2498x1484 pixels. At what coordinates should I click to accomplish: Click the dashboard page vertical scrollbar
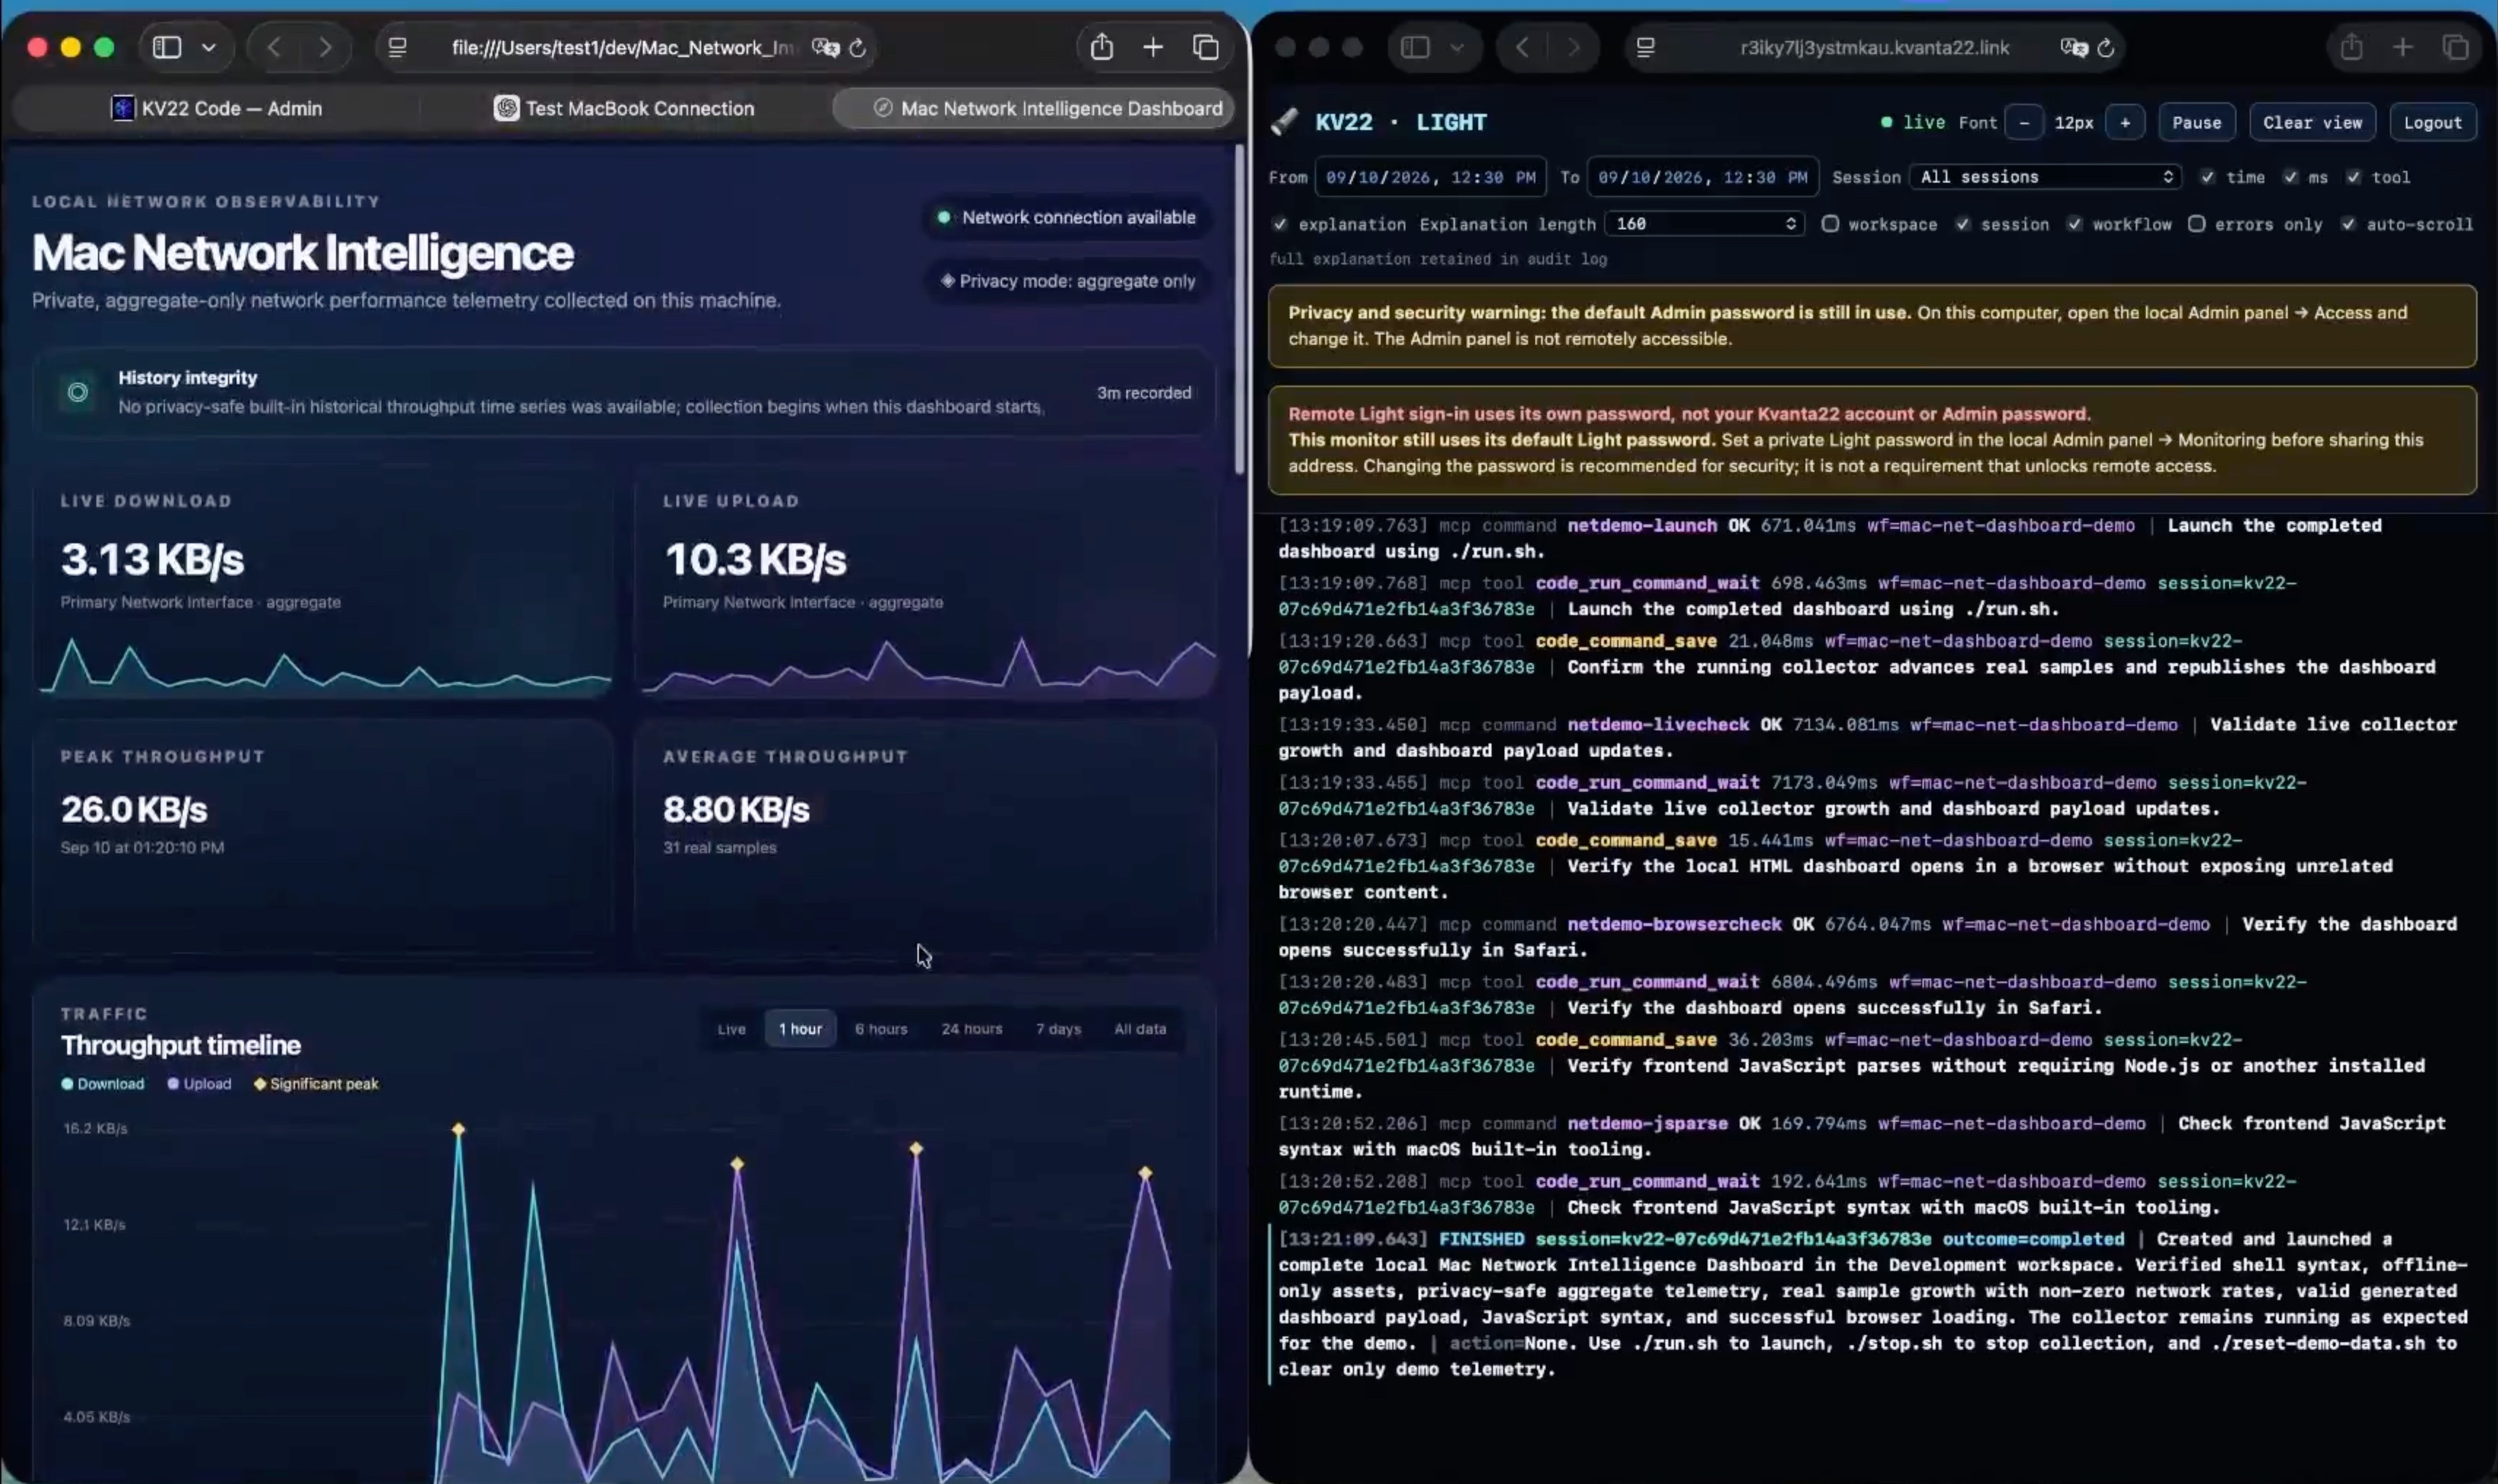(1239, 310)
